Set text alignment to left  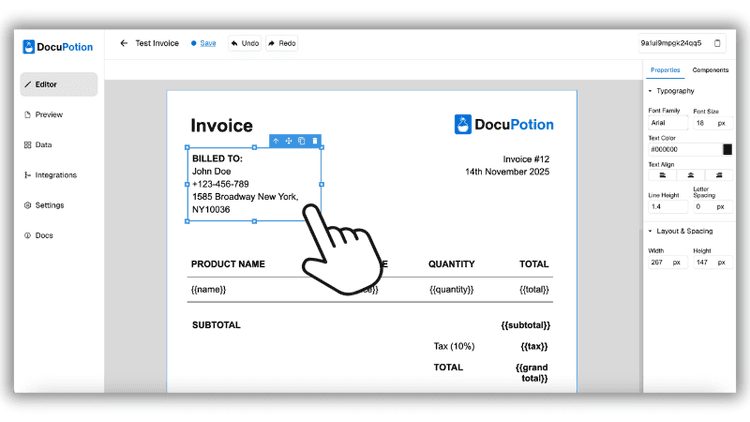pos(662,175)
